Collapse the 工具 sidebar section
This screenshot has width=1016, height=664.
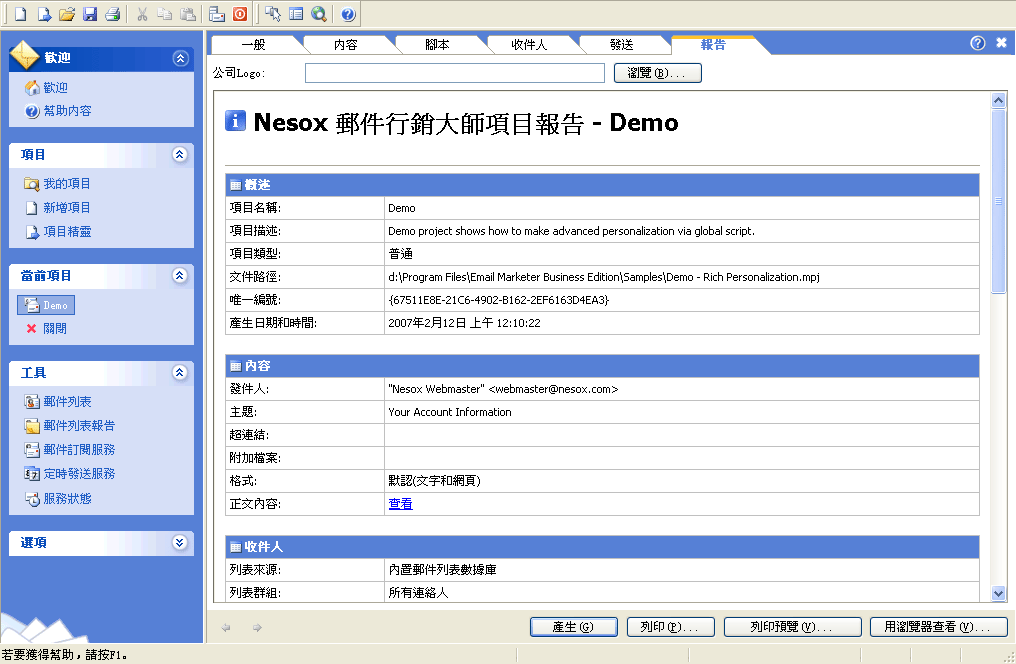click(180, 373)
